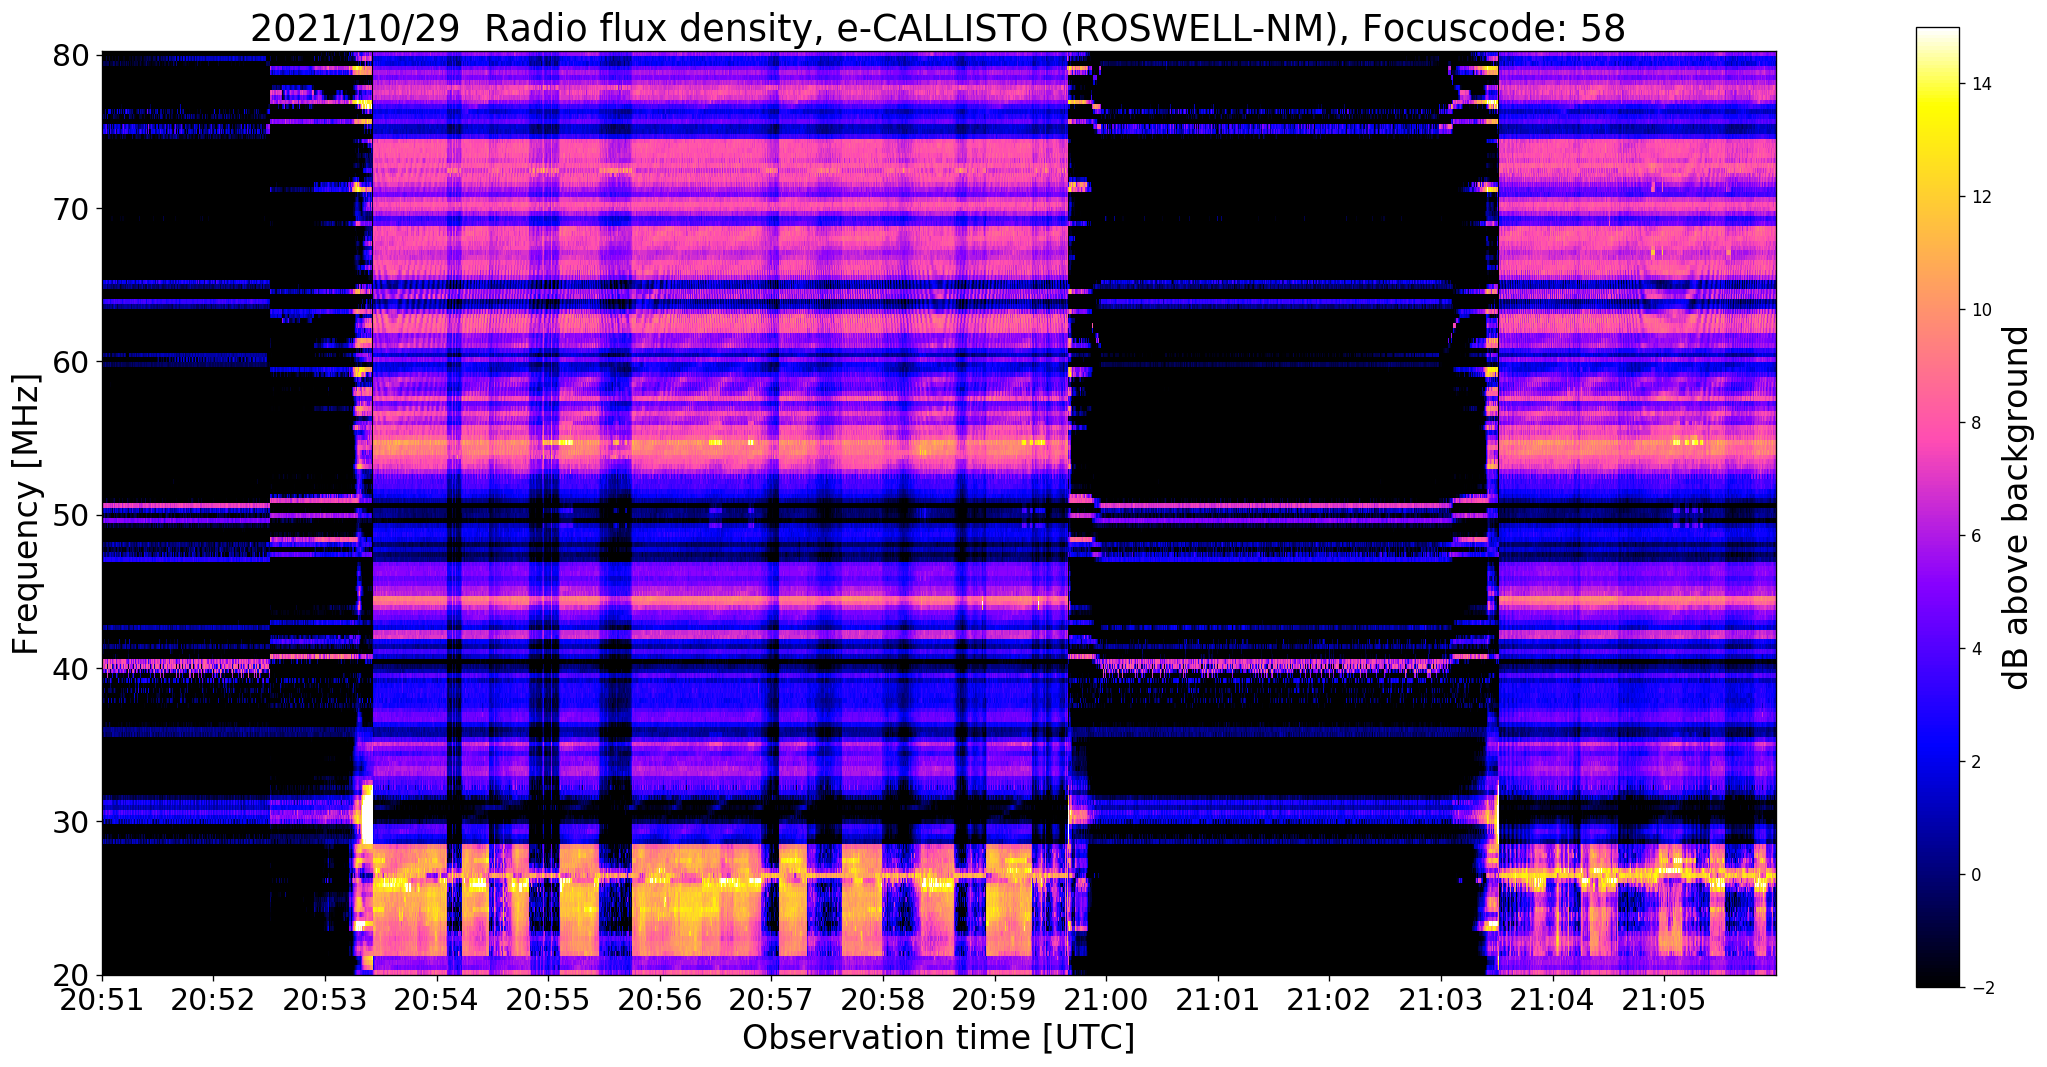The height and width of the screenshot is (1067, 2047).
Task: Click the colorbar tick label 10
Action: [1980, 310]
